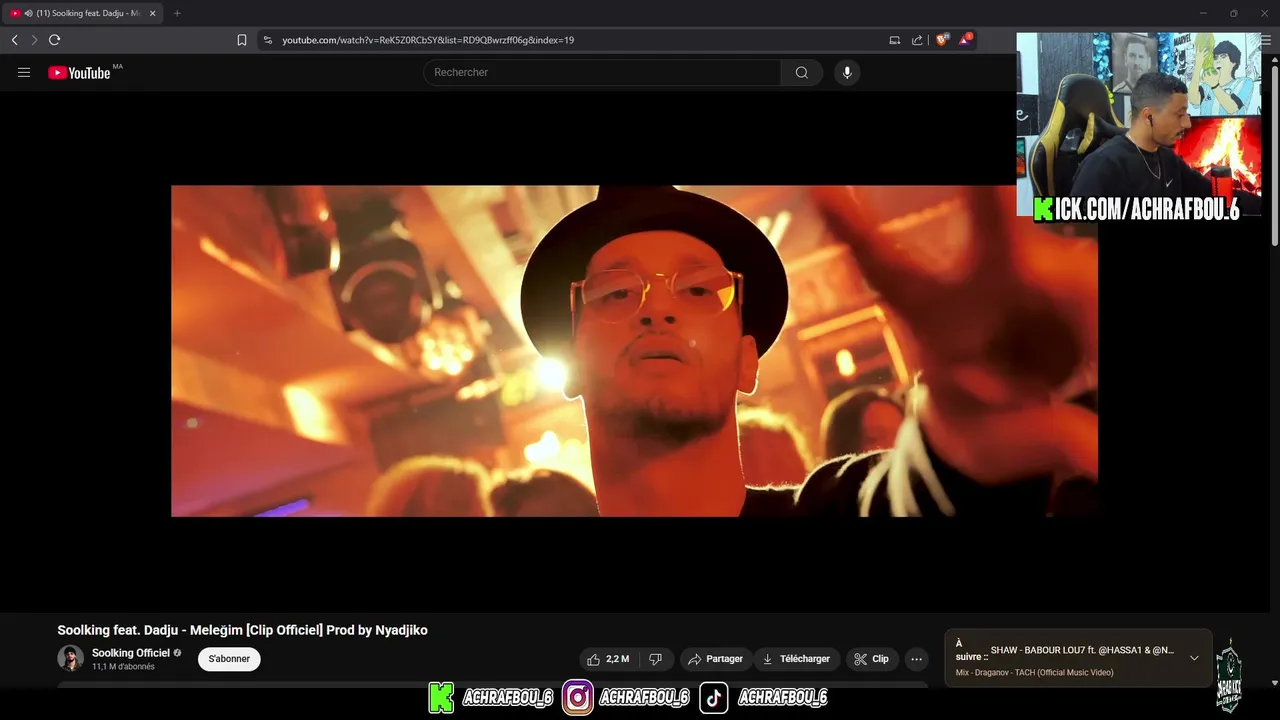Click the youtube.com address bar URL
The height and width of the screenshot is (720, 1280).
pos(428,40)
